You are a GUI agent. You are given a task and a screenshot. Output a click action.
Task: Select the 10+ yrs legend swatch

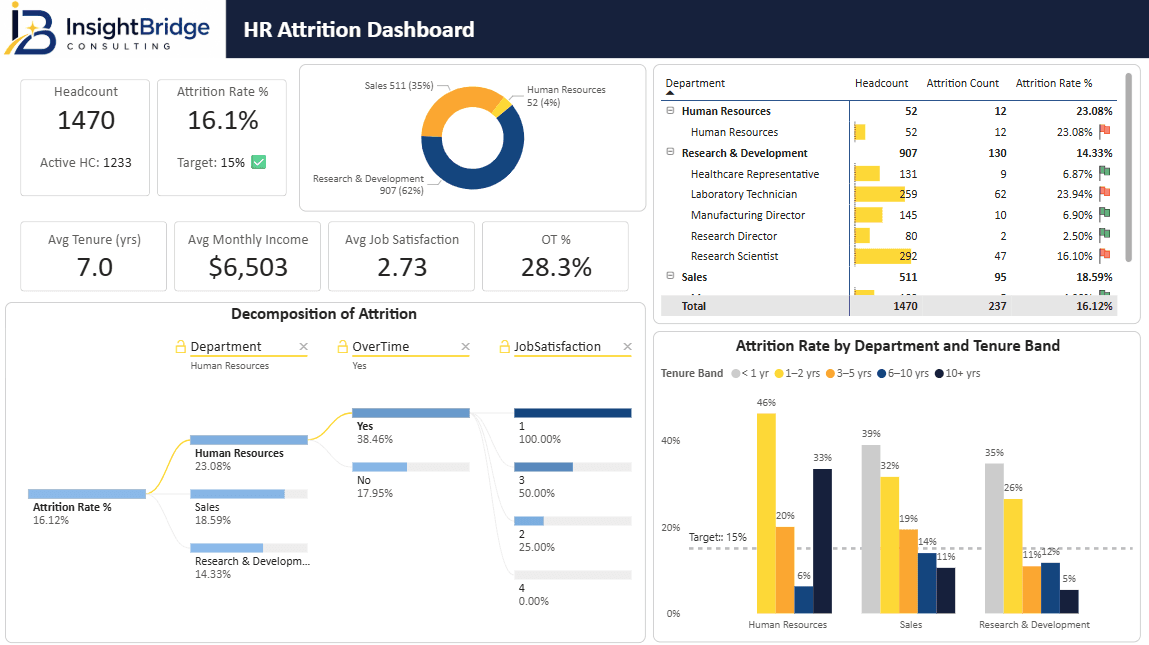939,373
